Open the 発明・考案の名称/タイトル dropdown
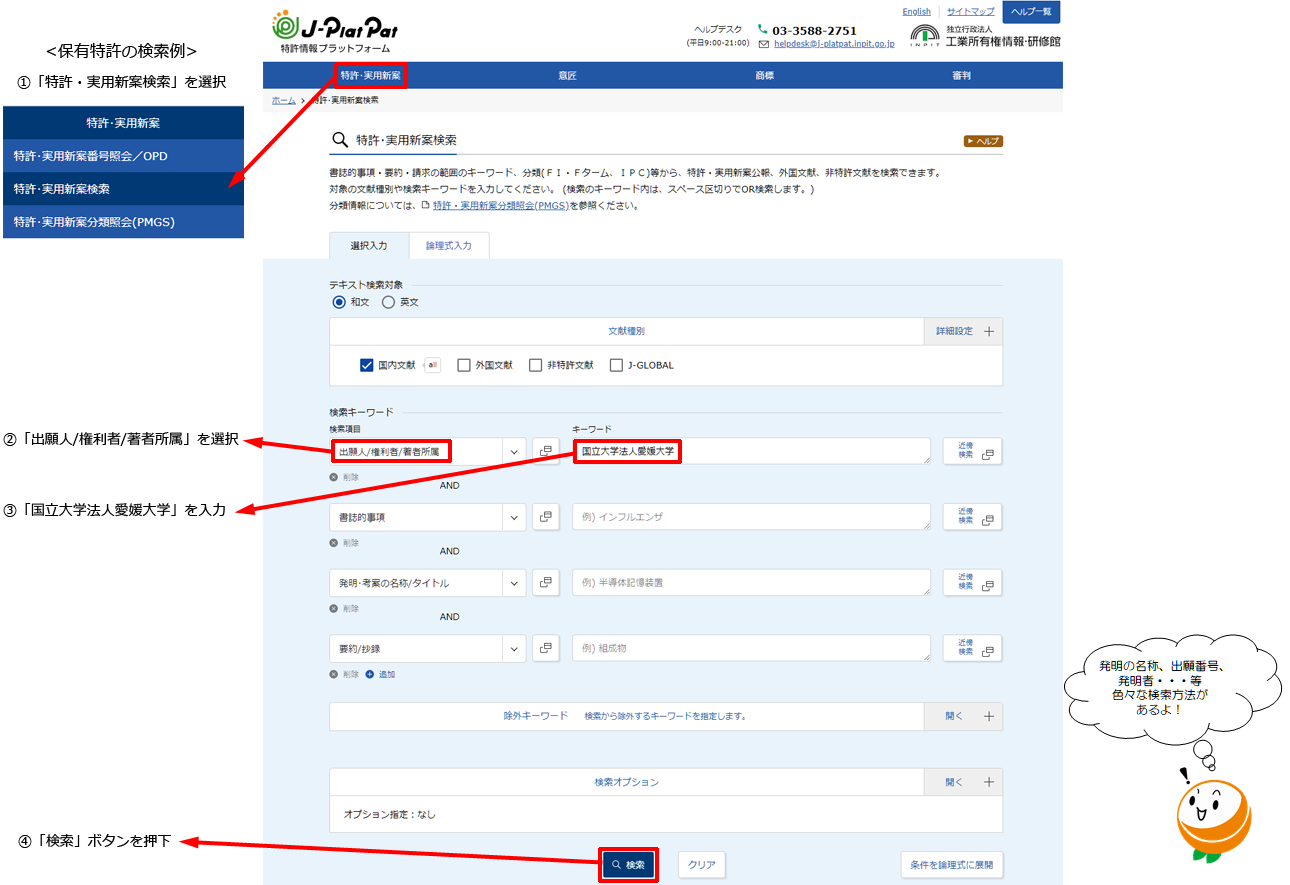This screenshot has height=885, width=1290. [427, 583]
